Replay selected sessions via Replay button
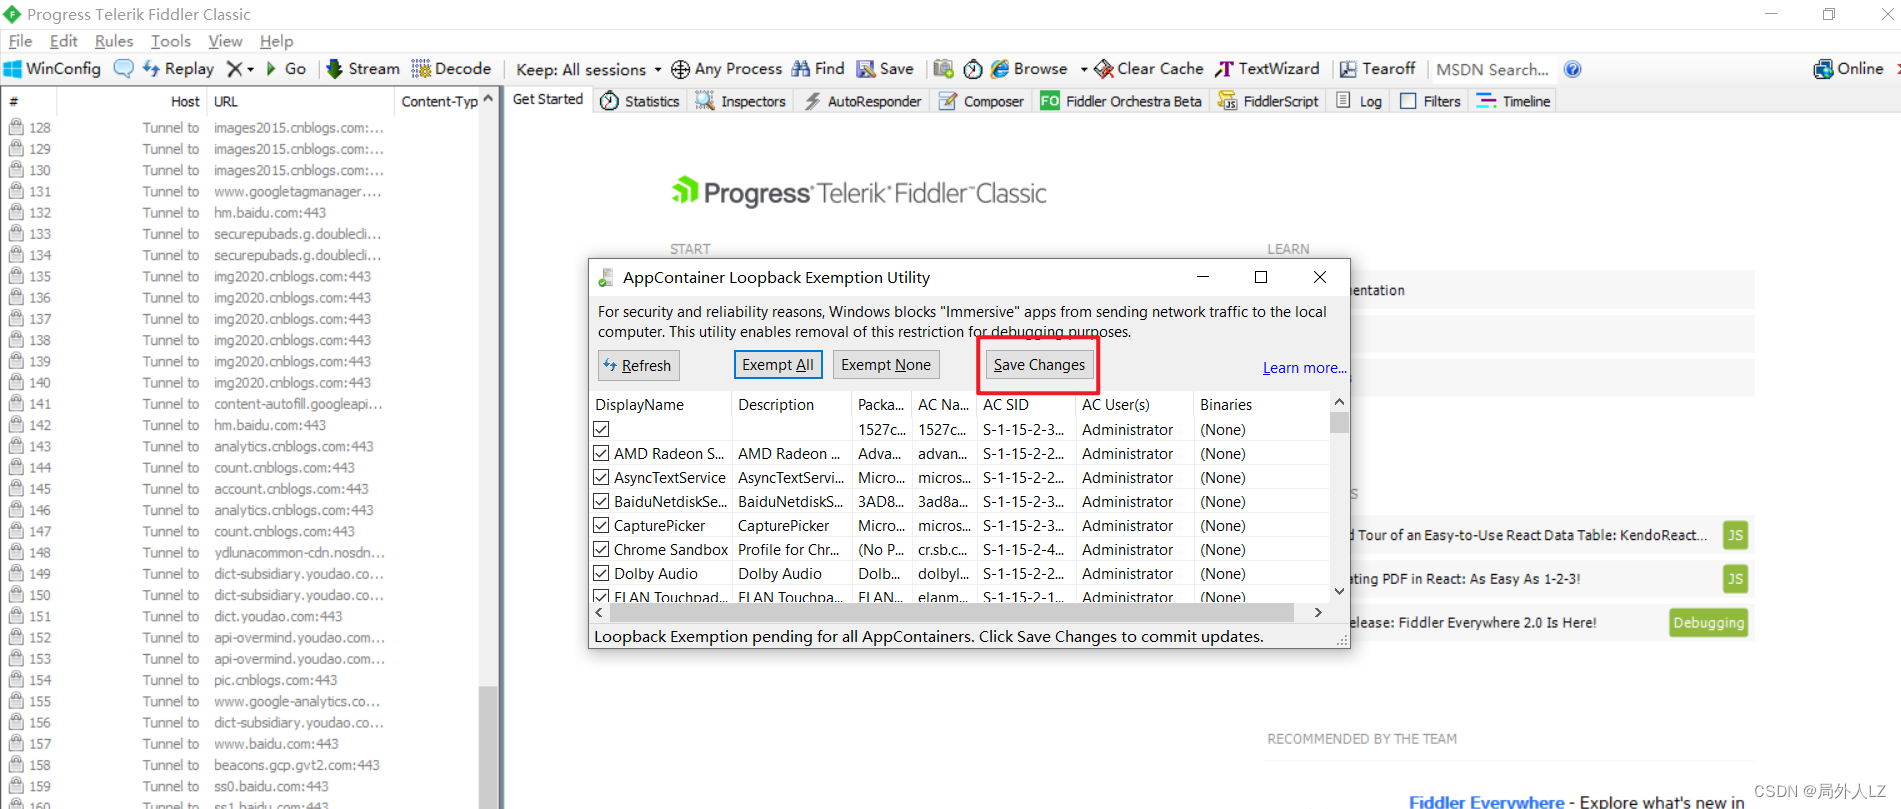The image size is (1901, 809). (178, 69)
